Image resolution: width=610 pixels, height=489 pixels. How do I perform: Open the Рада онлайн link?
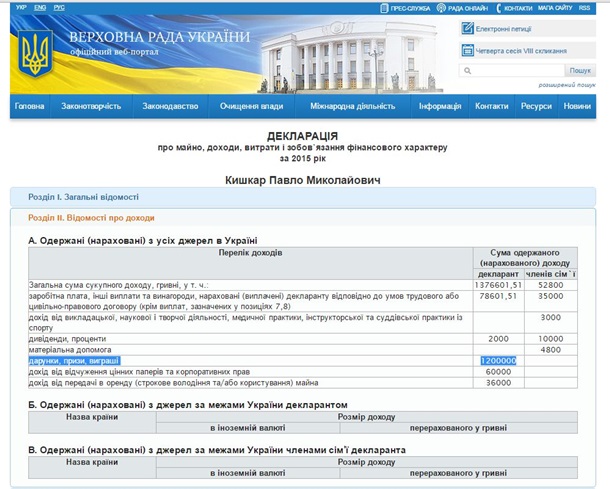click(468, 8)
